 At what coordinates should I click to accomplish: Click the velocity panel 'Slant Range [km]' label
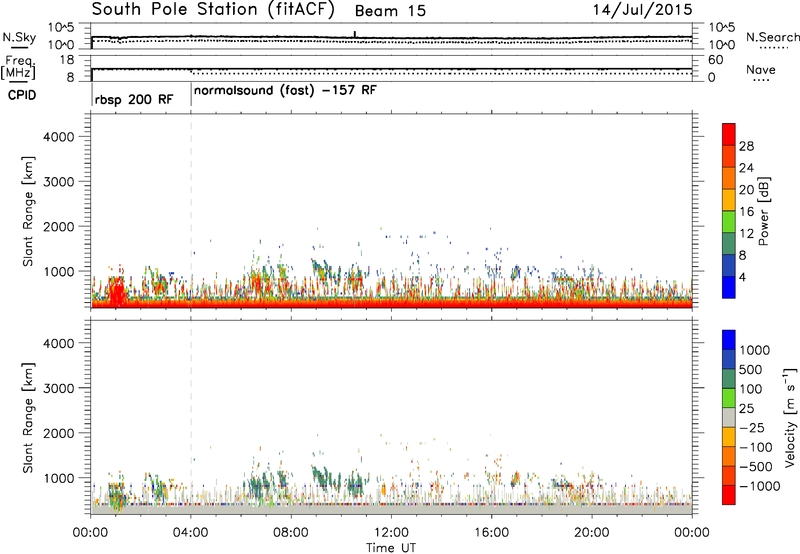28,418
